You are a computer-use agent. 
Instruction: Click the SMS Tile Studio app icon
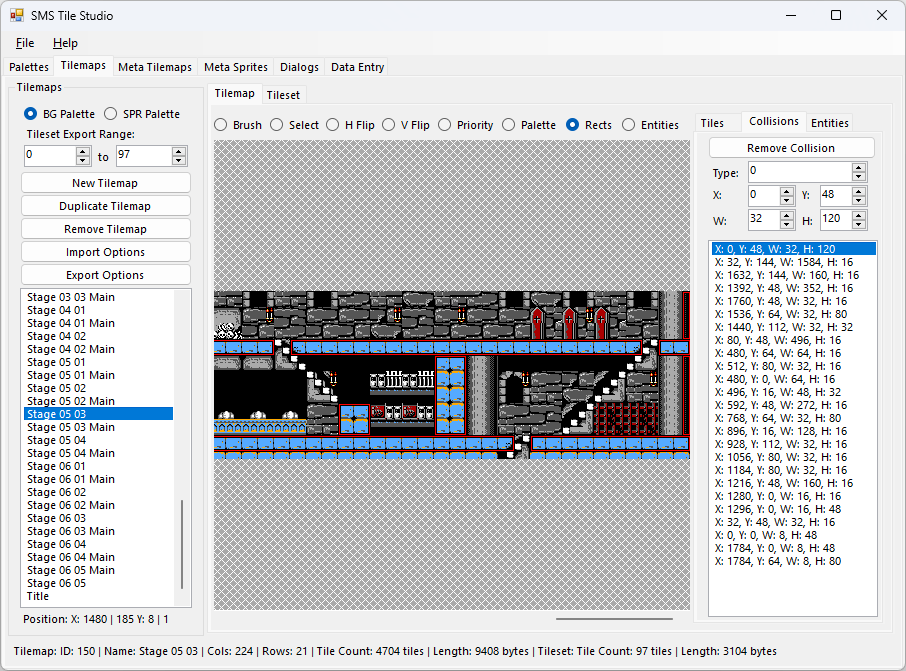(17, 16)
